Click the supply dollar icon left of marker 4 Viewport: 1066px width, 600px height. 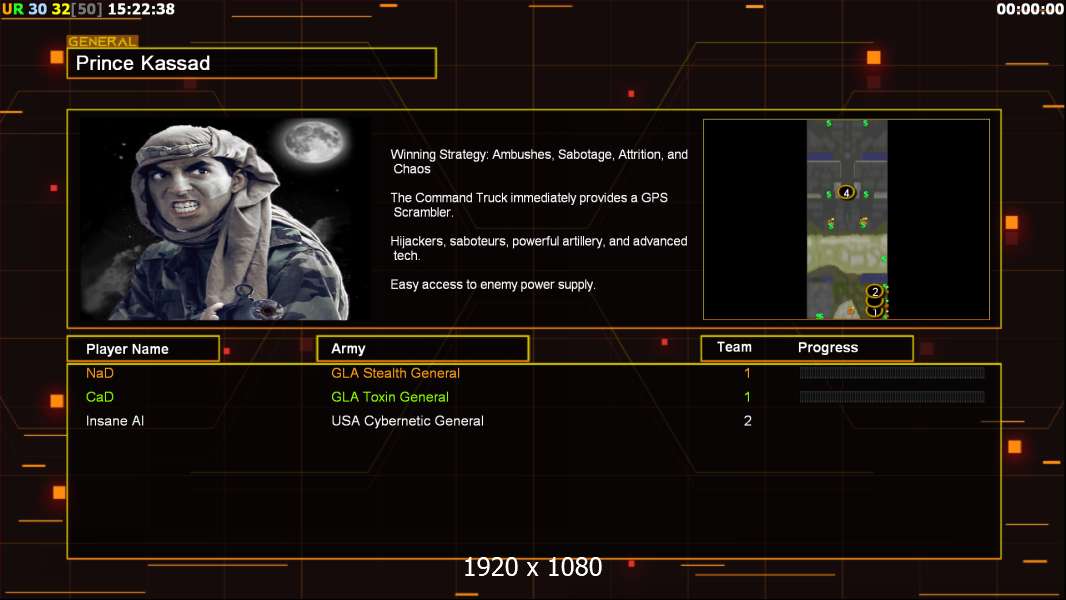(x=829, y=194)
